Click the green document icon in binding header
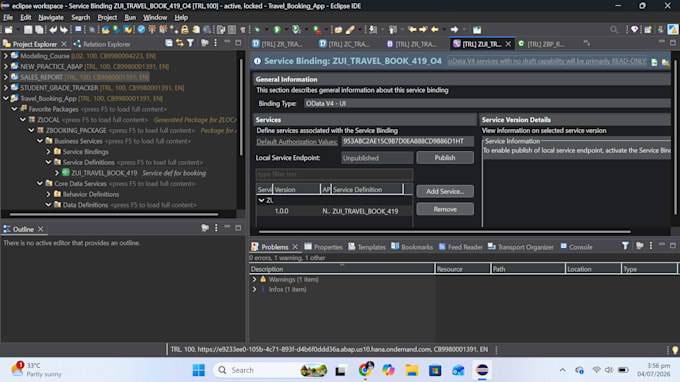Viewport: 680px width, 382px height. tap(654, 62)
